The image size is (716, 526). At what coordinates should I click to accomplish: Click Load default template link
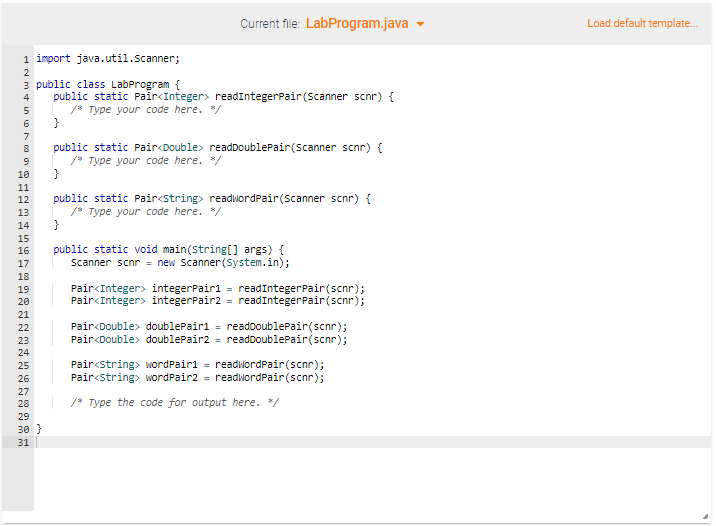coord(642,23)
